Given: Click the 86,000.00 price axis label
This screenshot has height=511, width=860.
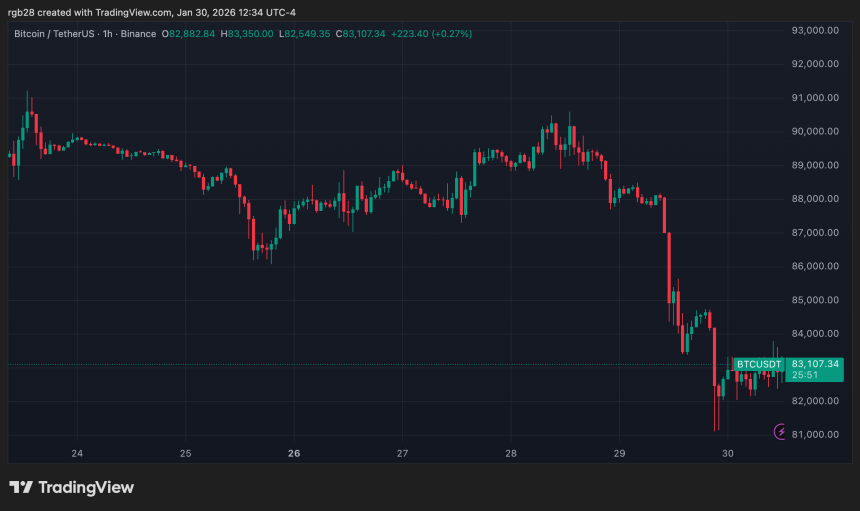Looking at the screenshot, I should coord(815,266).
